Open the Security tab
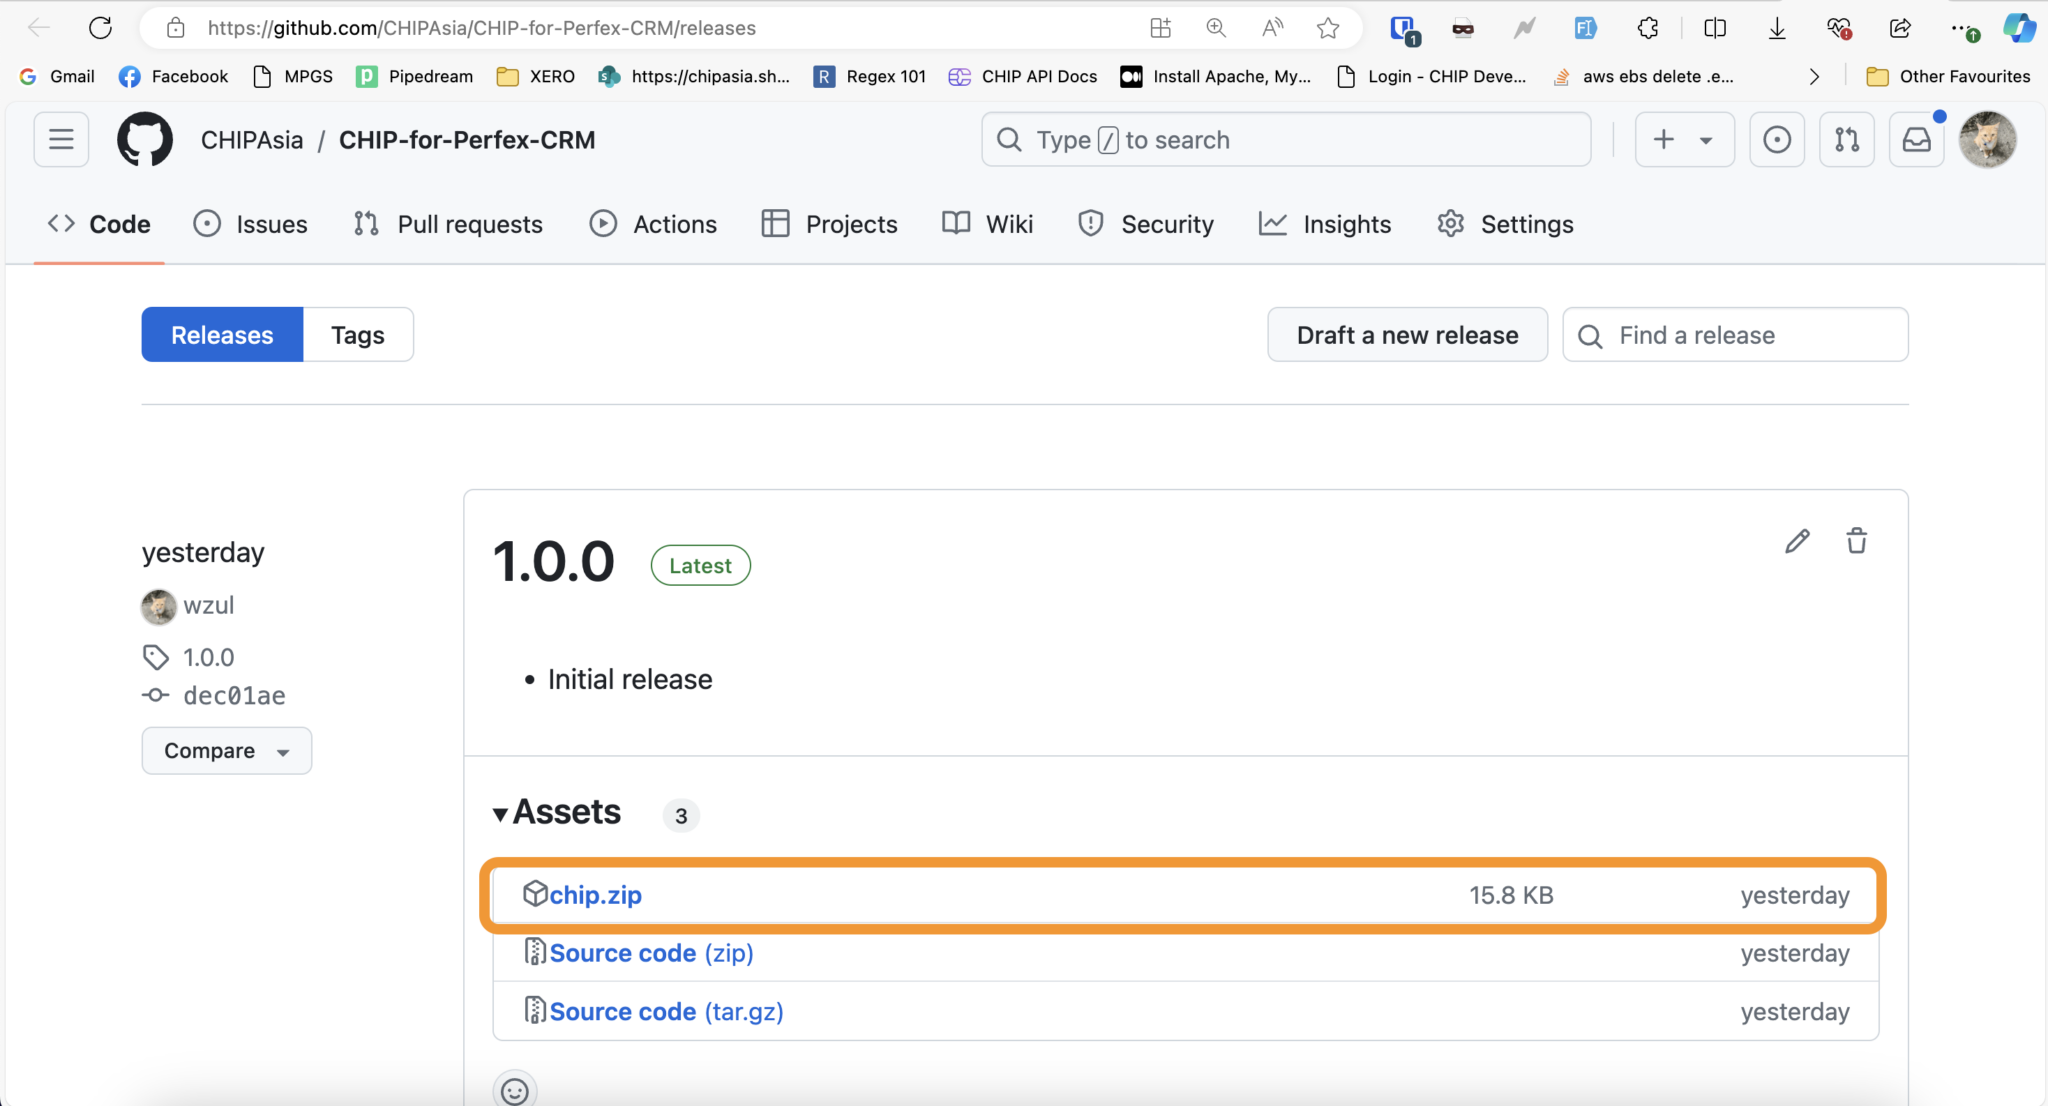 1146,223
